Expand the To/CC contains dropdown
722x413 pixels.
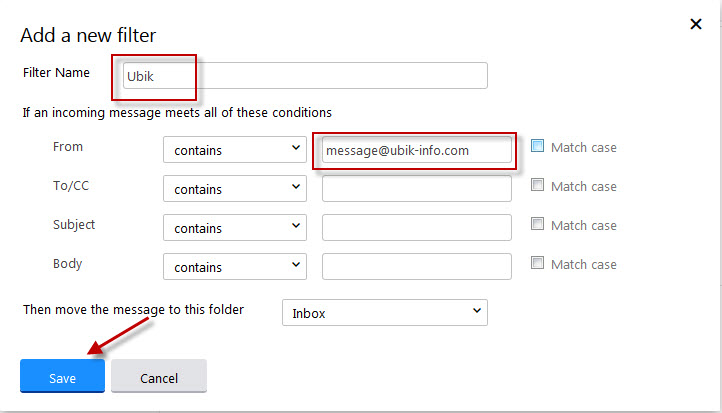pyautogui.click(x=234, y=188)
